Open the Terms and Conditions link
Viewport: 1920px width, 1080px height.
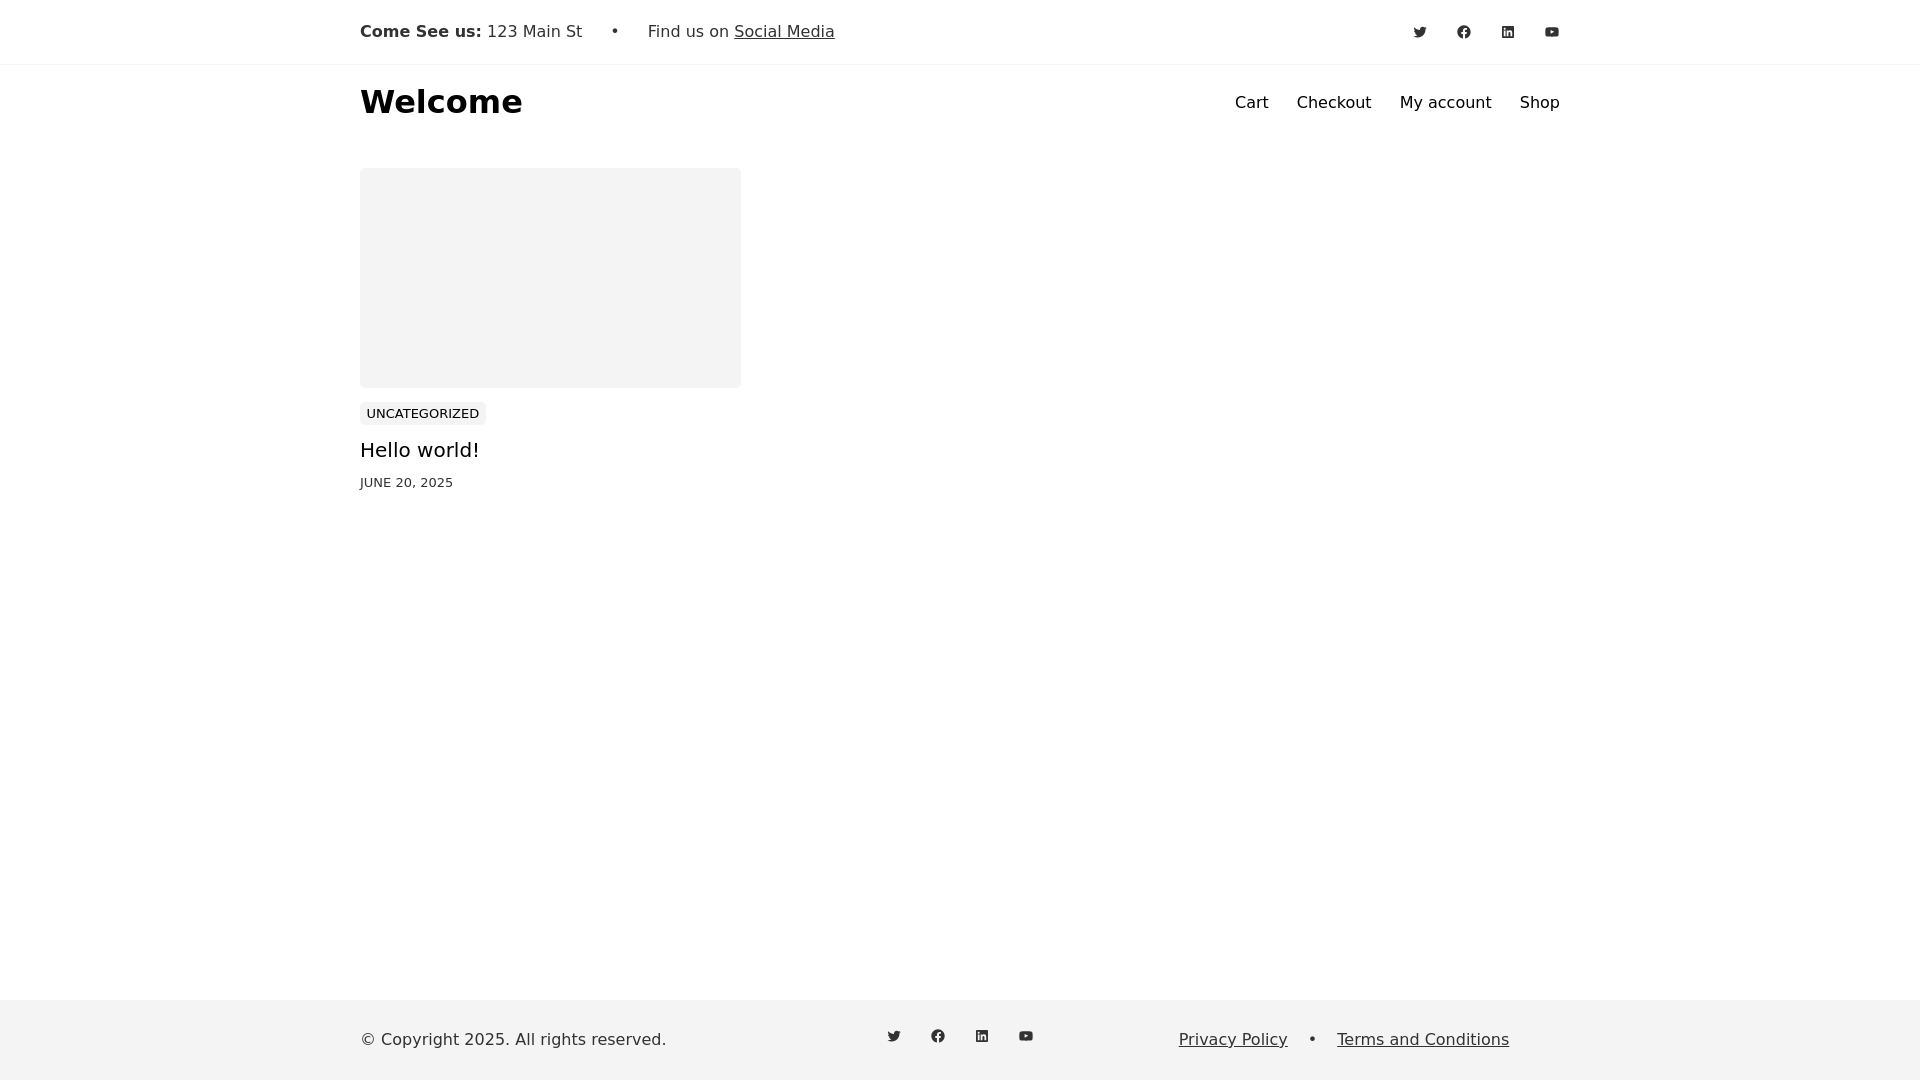[x=1423, y=1040]
